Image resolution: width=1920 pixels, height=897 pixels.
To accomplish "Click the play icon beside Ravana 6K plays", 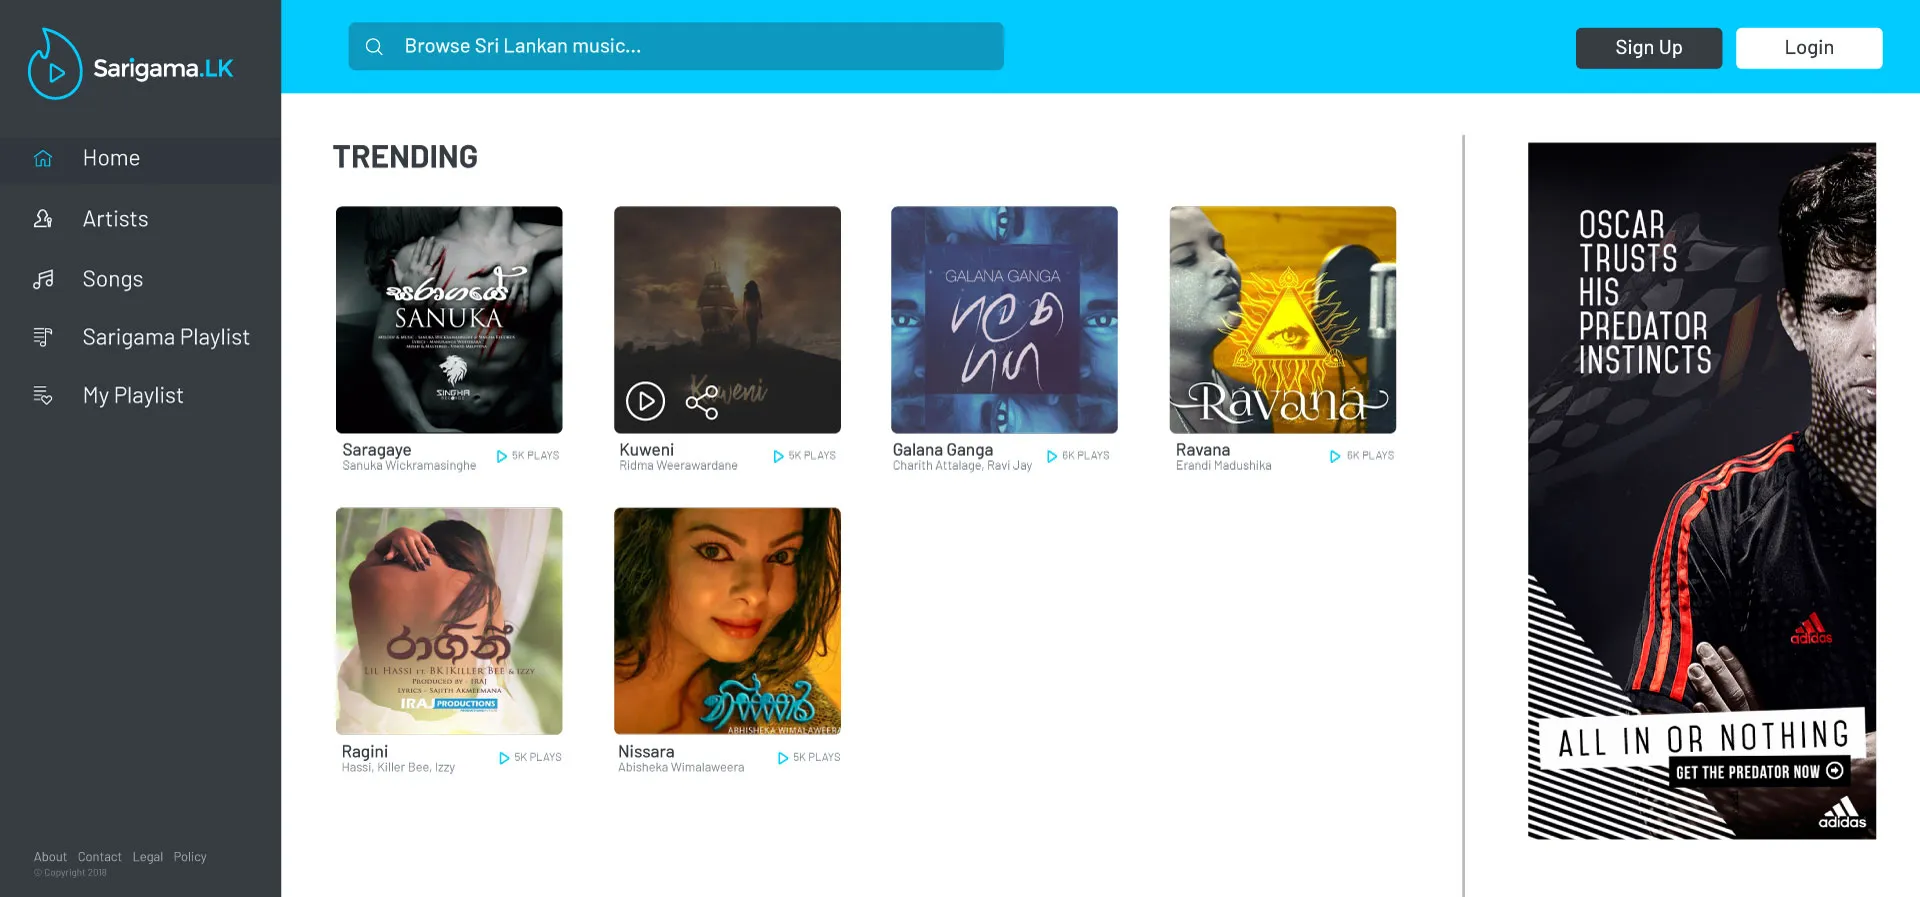I will [1335, 456].
